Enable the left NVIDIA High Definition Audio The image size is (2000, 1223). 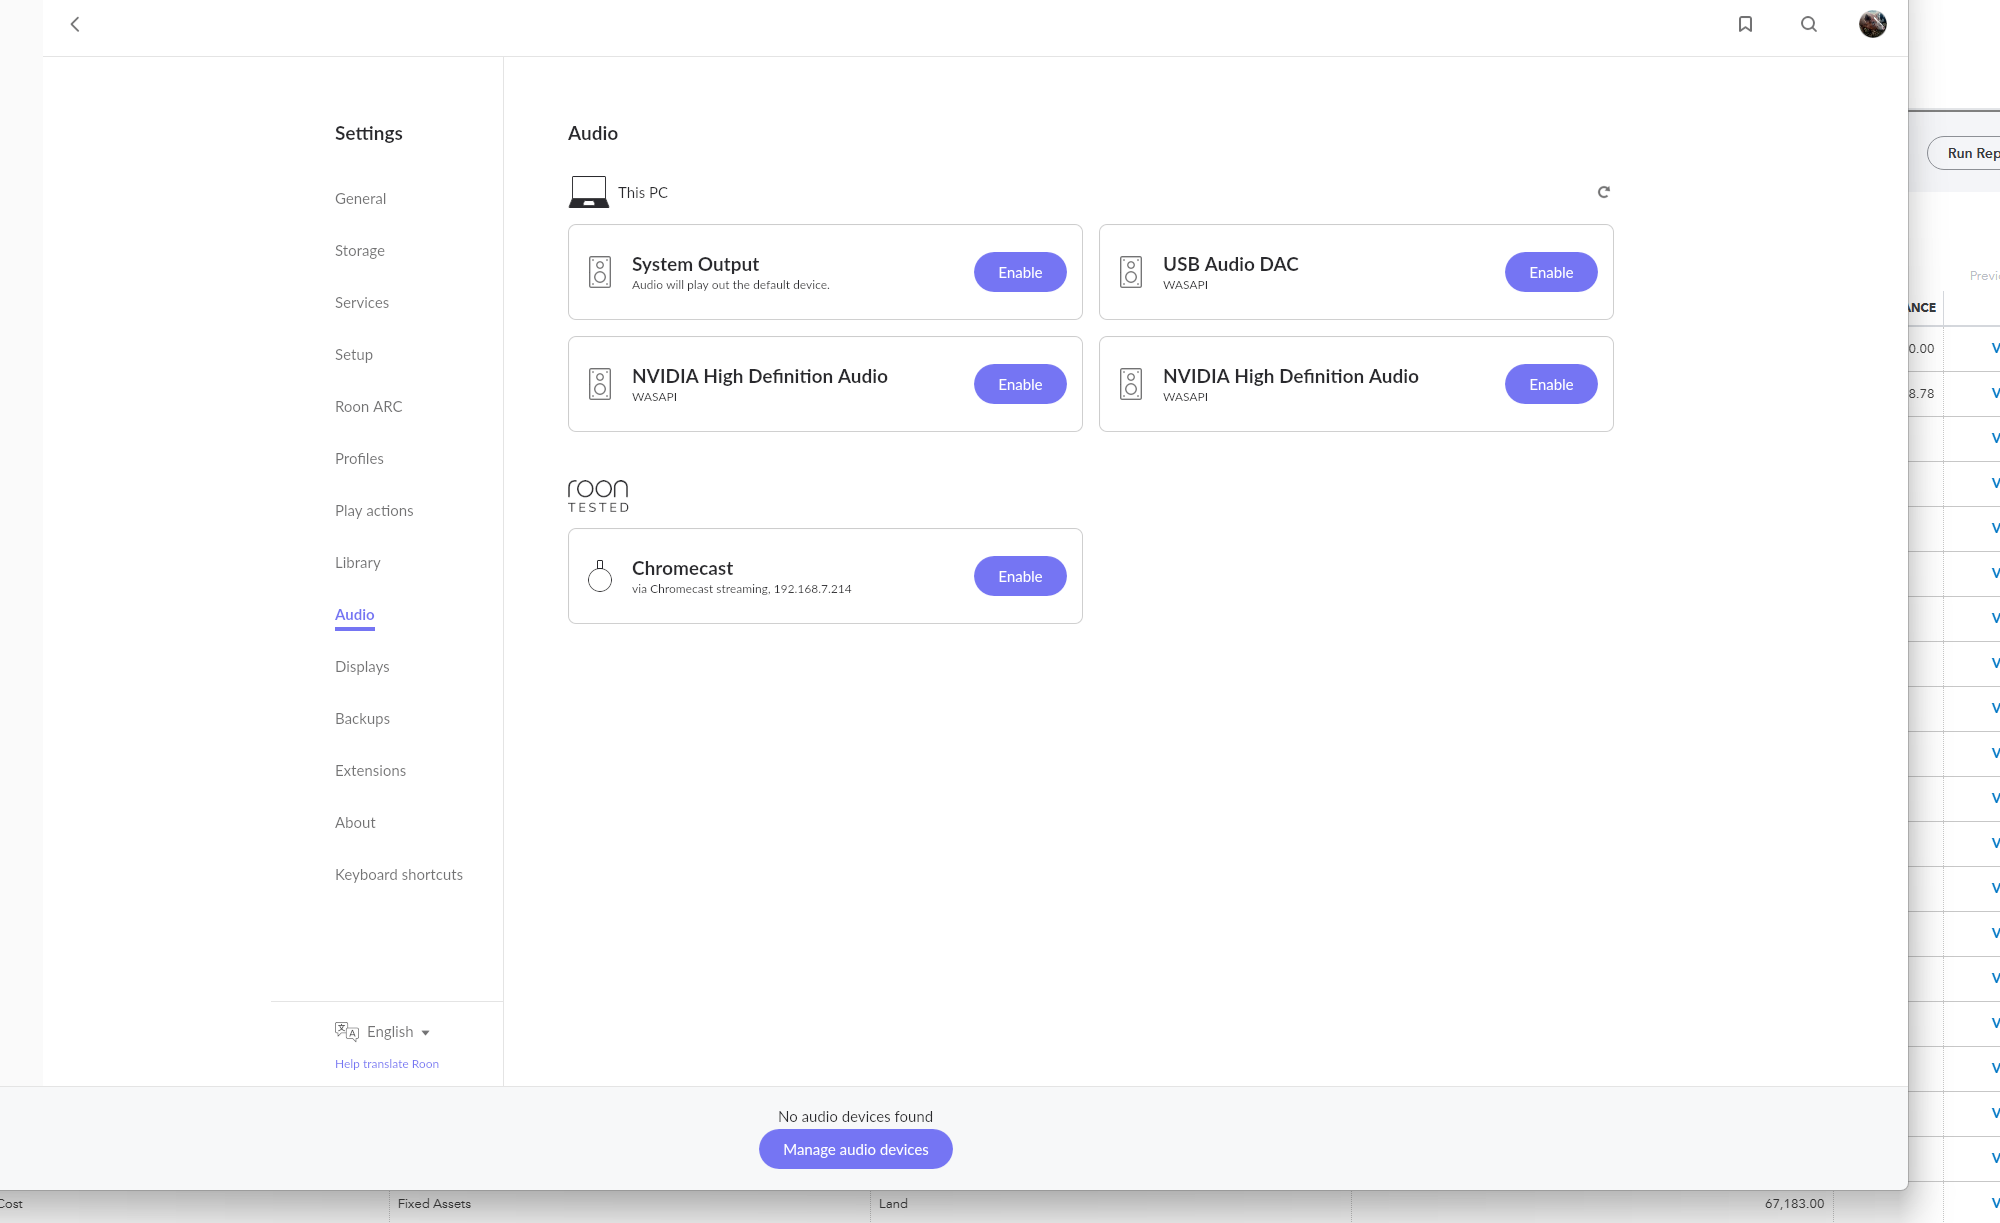(x=1020, y=384)
